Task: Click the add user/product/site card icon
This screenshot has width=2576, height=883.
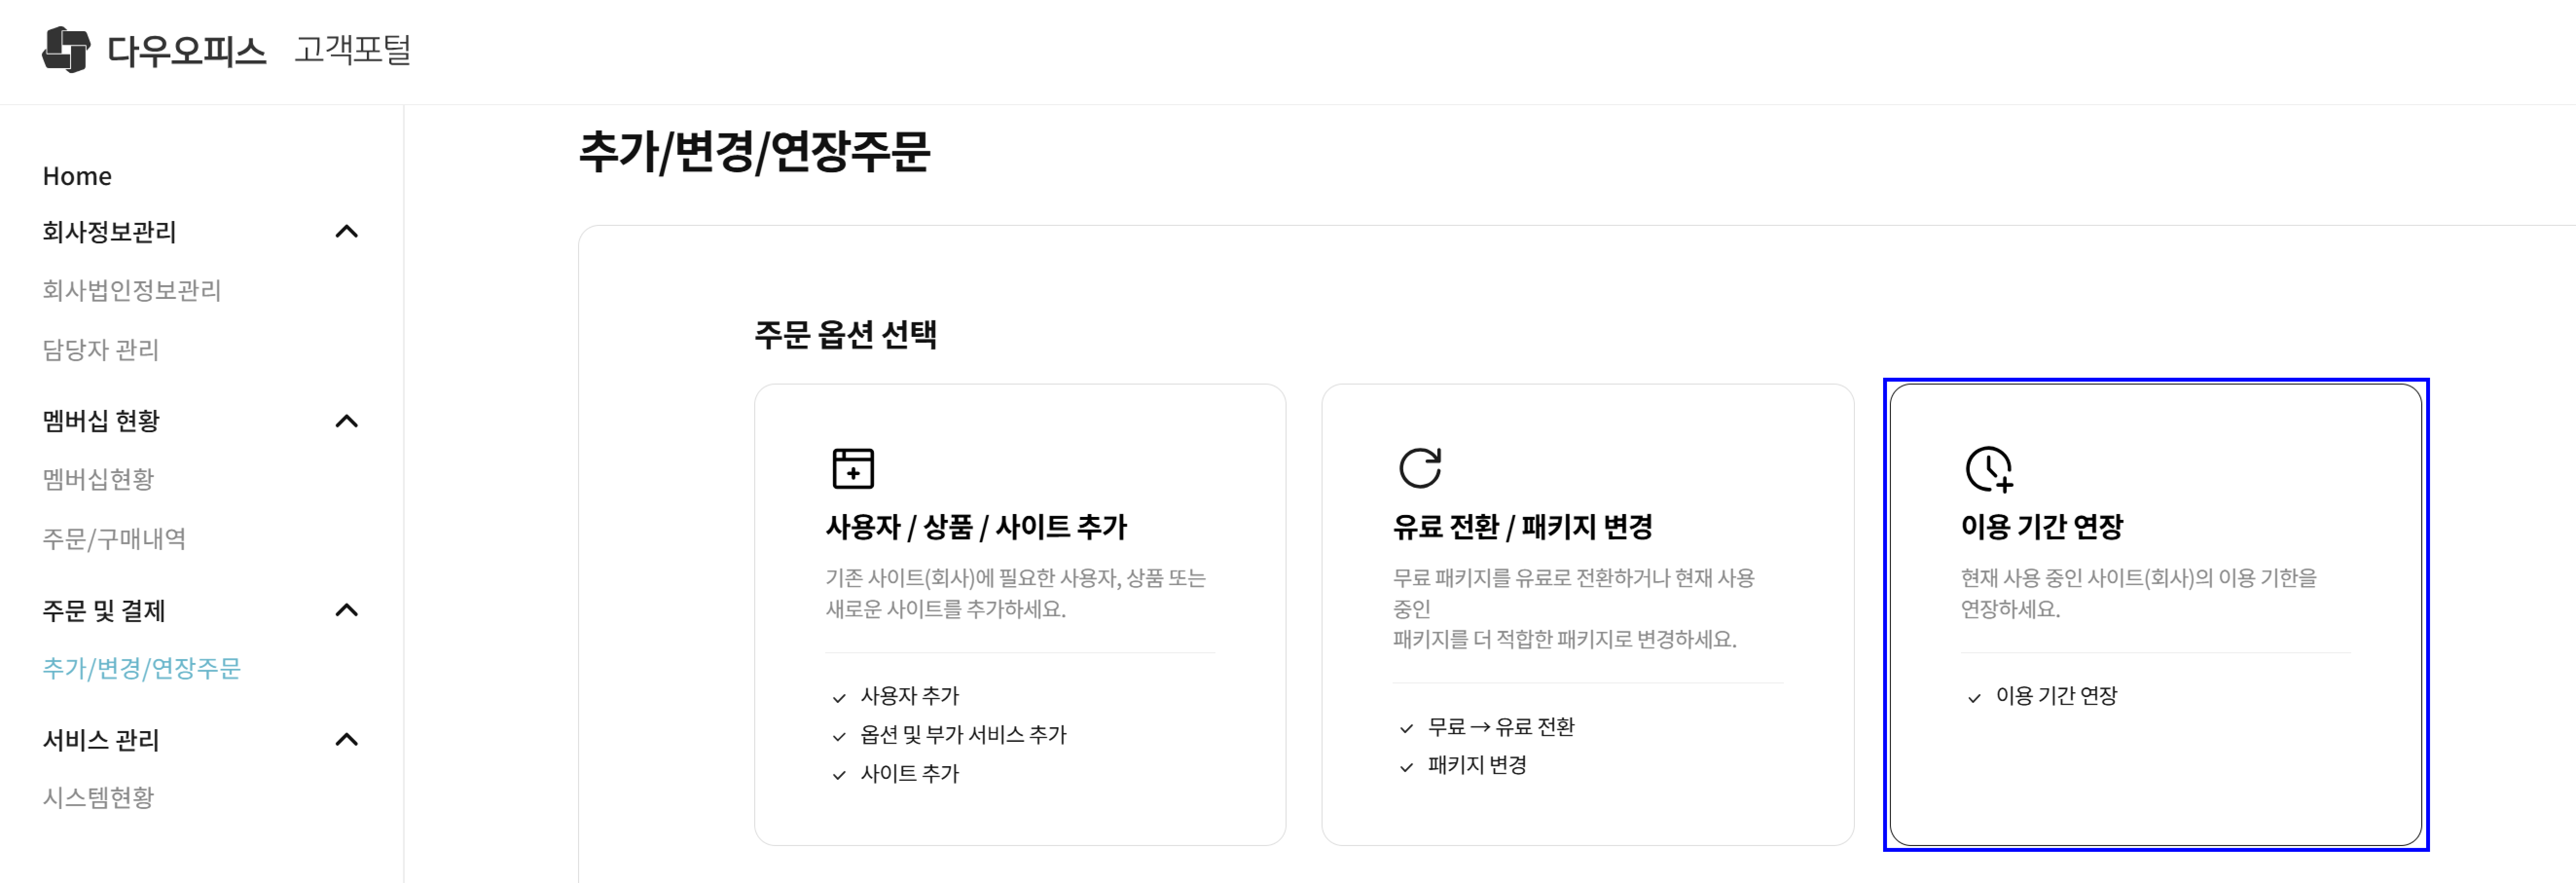Action: 852,468
